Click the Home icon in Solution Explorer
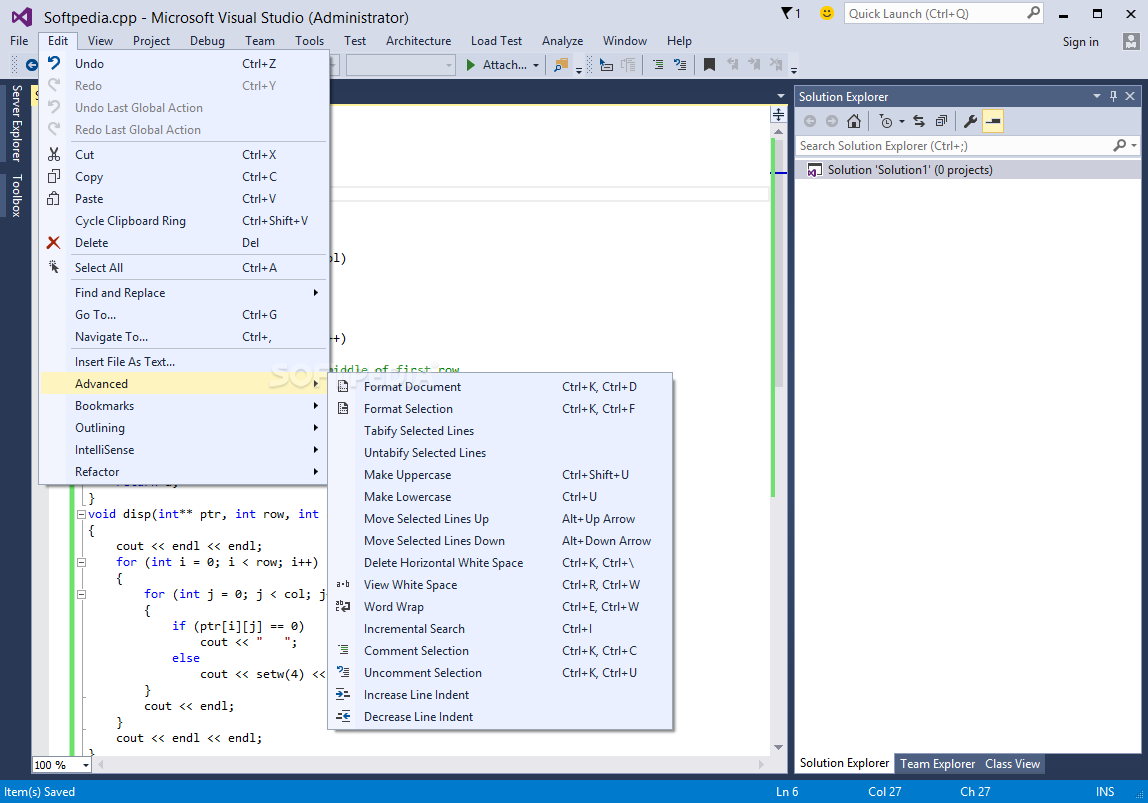This screenshot has width=1148, height=803. pyautogui.click(x=854, y=122)
